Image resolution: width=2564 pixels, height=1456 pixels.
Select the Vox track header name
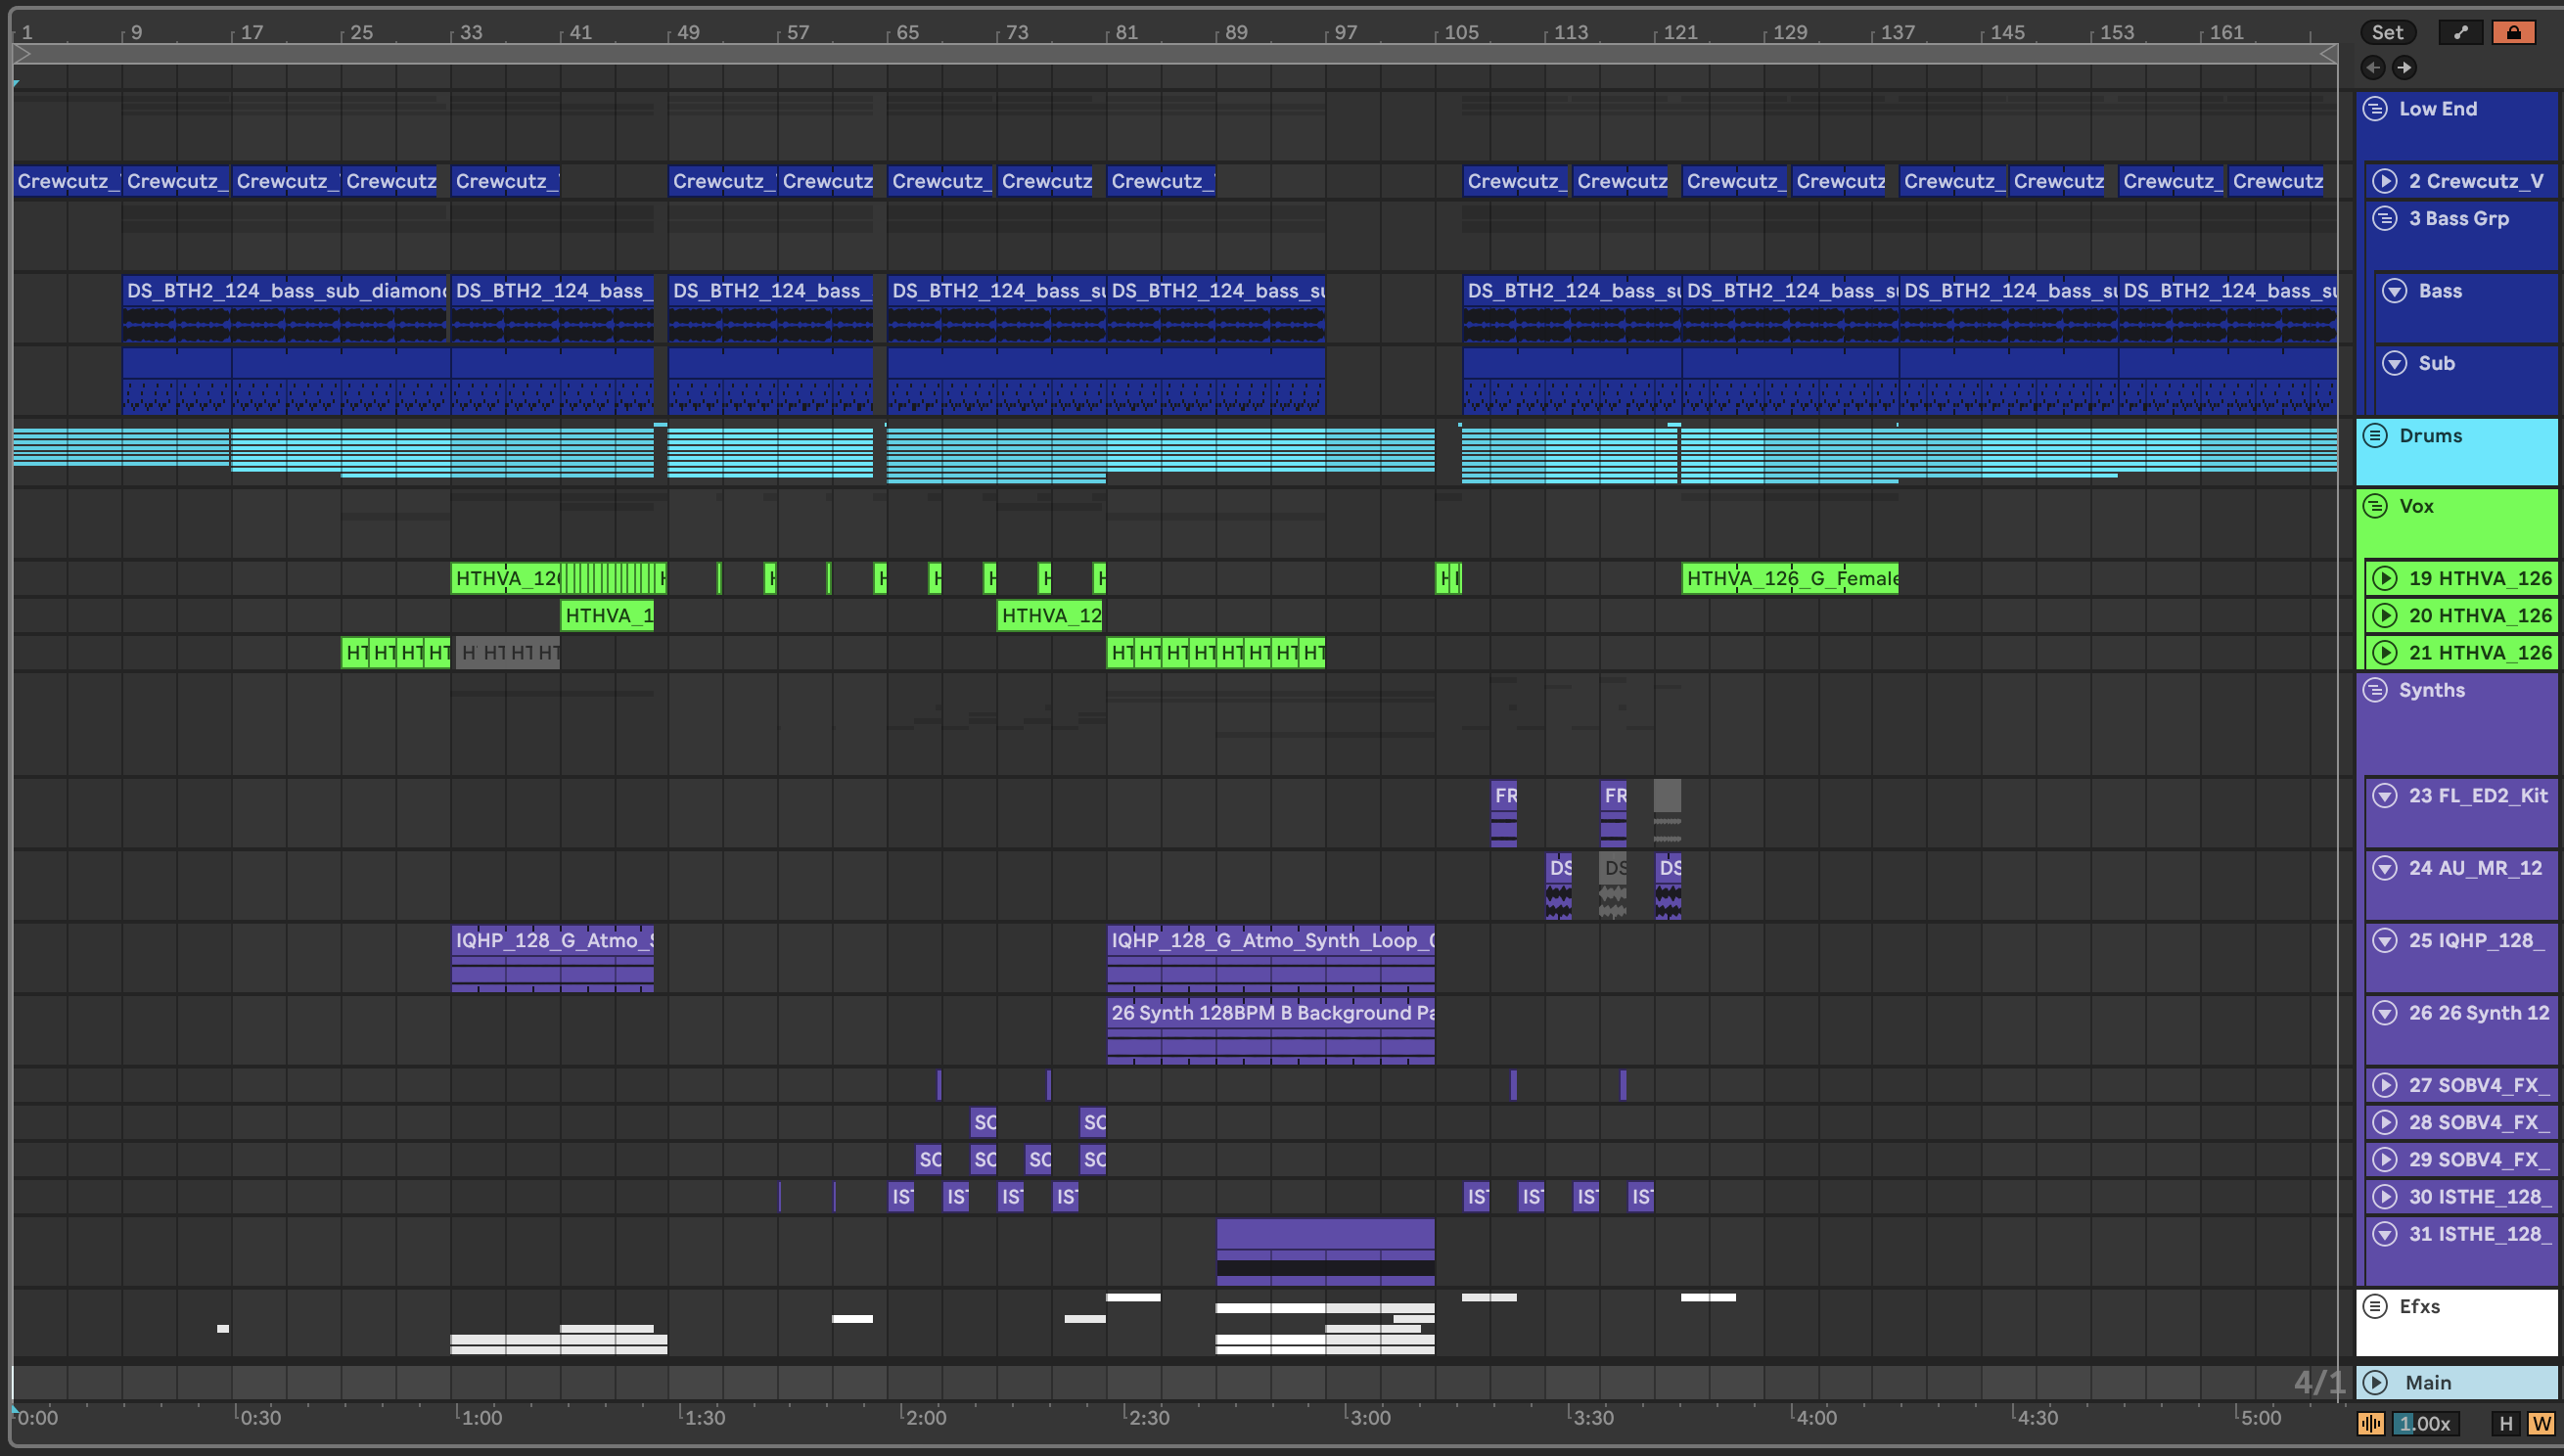tap(2416, 506)
